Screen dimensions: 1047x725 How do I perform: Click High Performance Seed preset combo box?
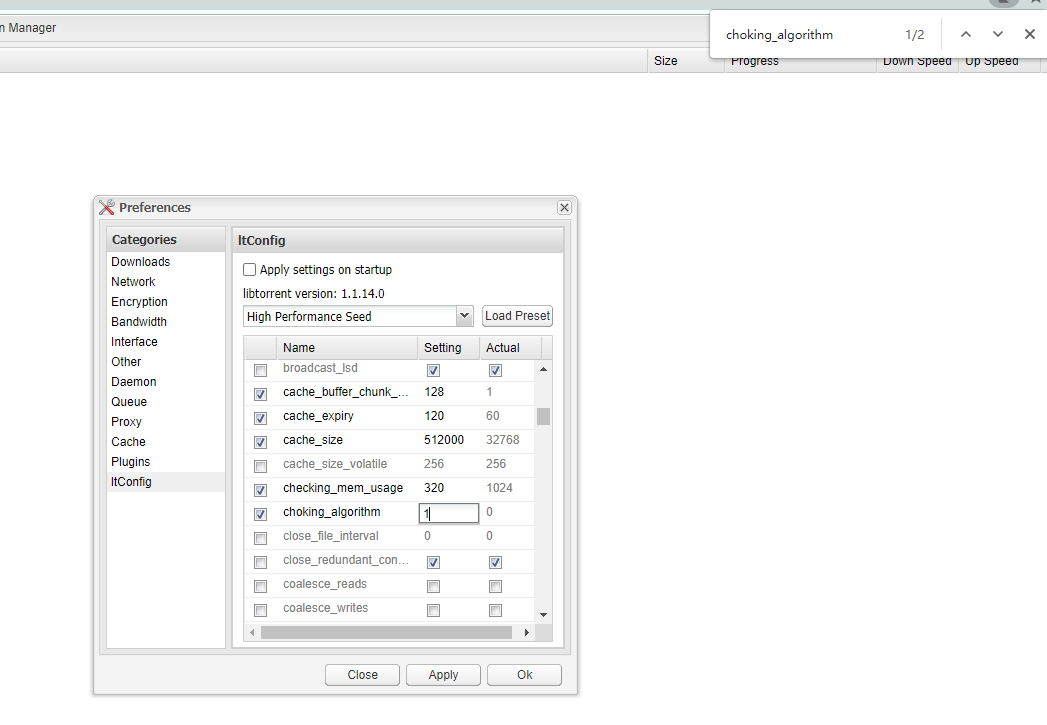(358, 316)
